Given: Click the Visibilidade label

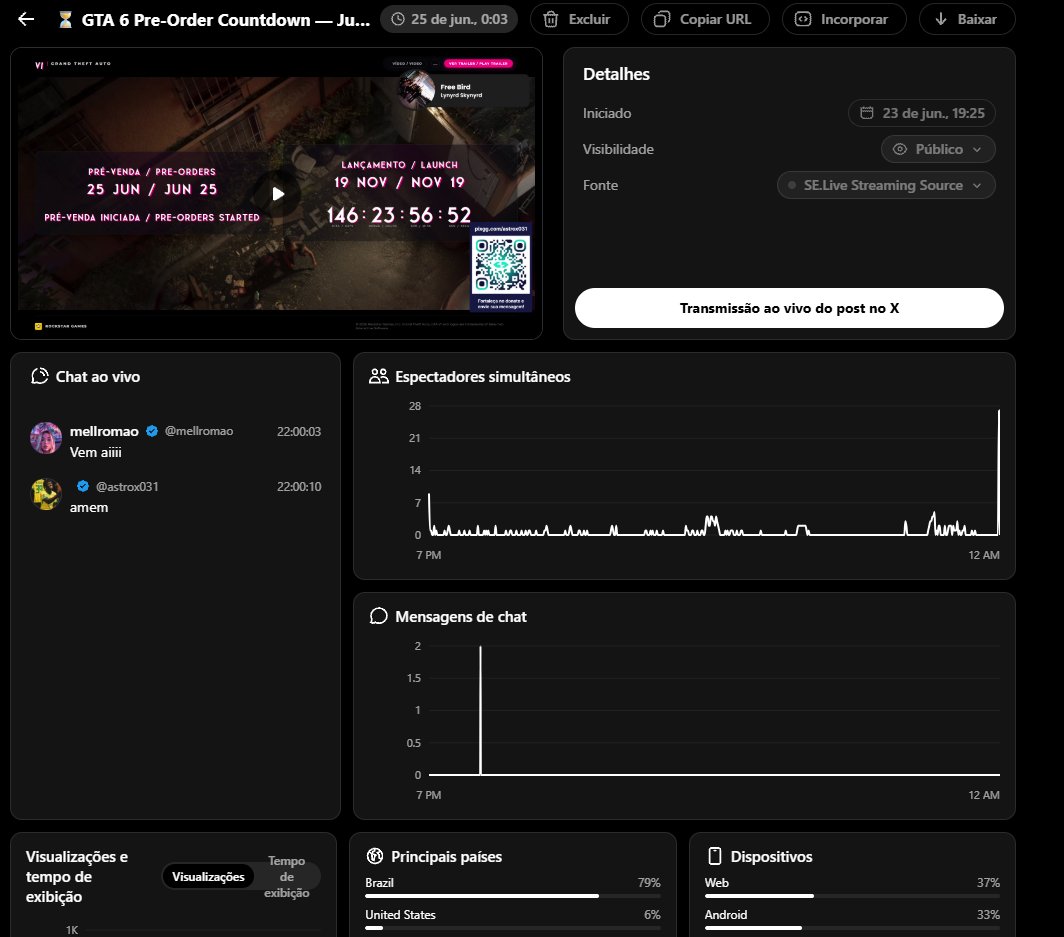Looking at the screenshot, I should pyautogui.click(x=618, y=149).
